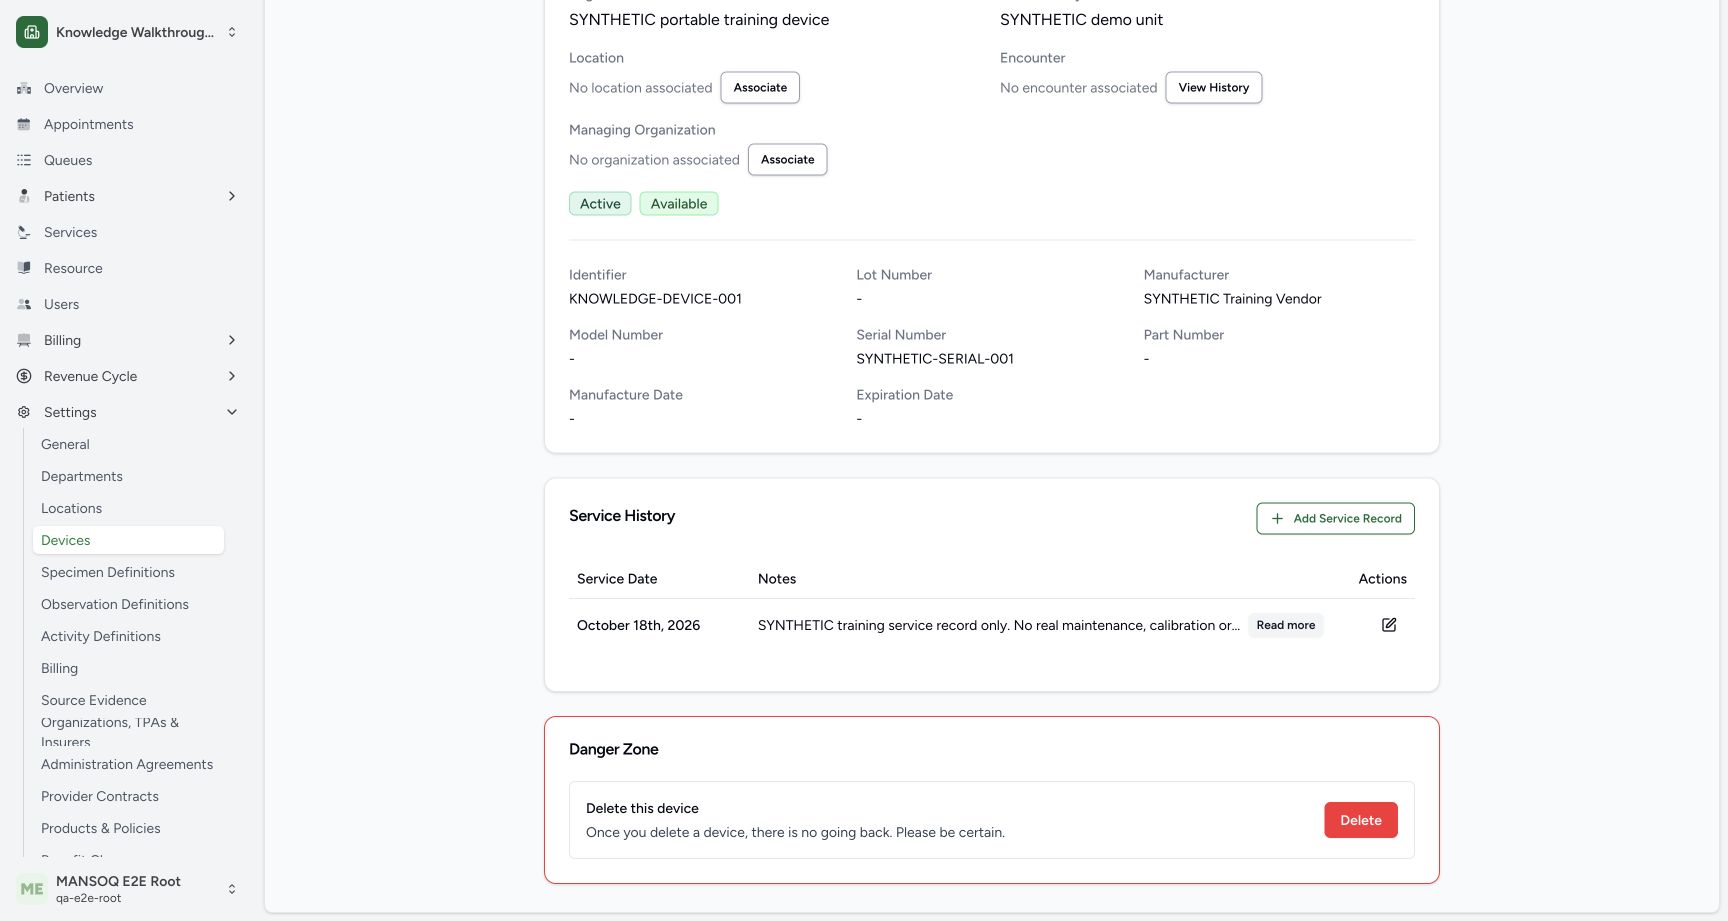
Task: View the encounter history
Action: pos(1213,88)
